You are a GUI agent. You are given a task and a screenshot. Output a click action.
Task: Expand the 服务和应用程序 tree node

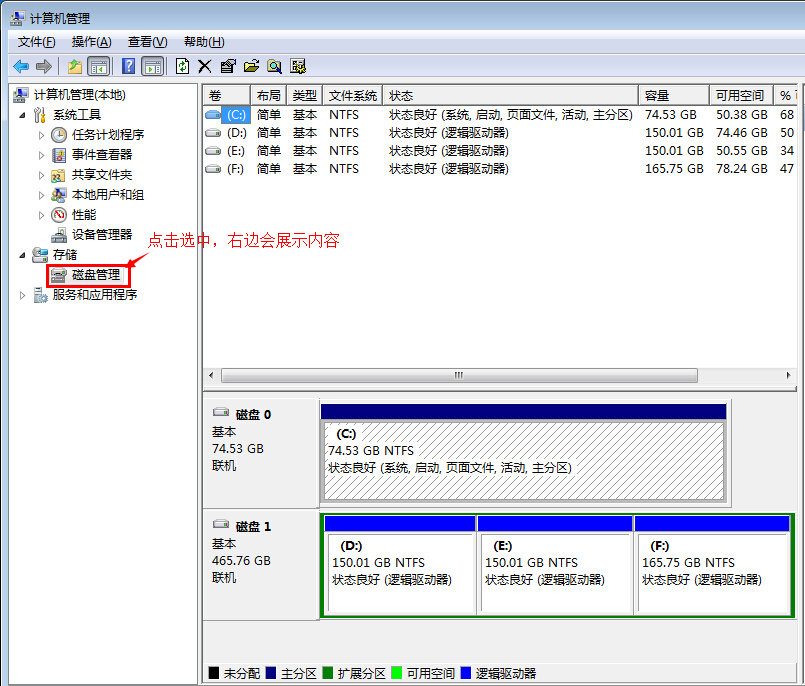pyautogui.click(x=23, y=295)
